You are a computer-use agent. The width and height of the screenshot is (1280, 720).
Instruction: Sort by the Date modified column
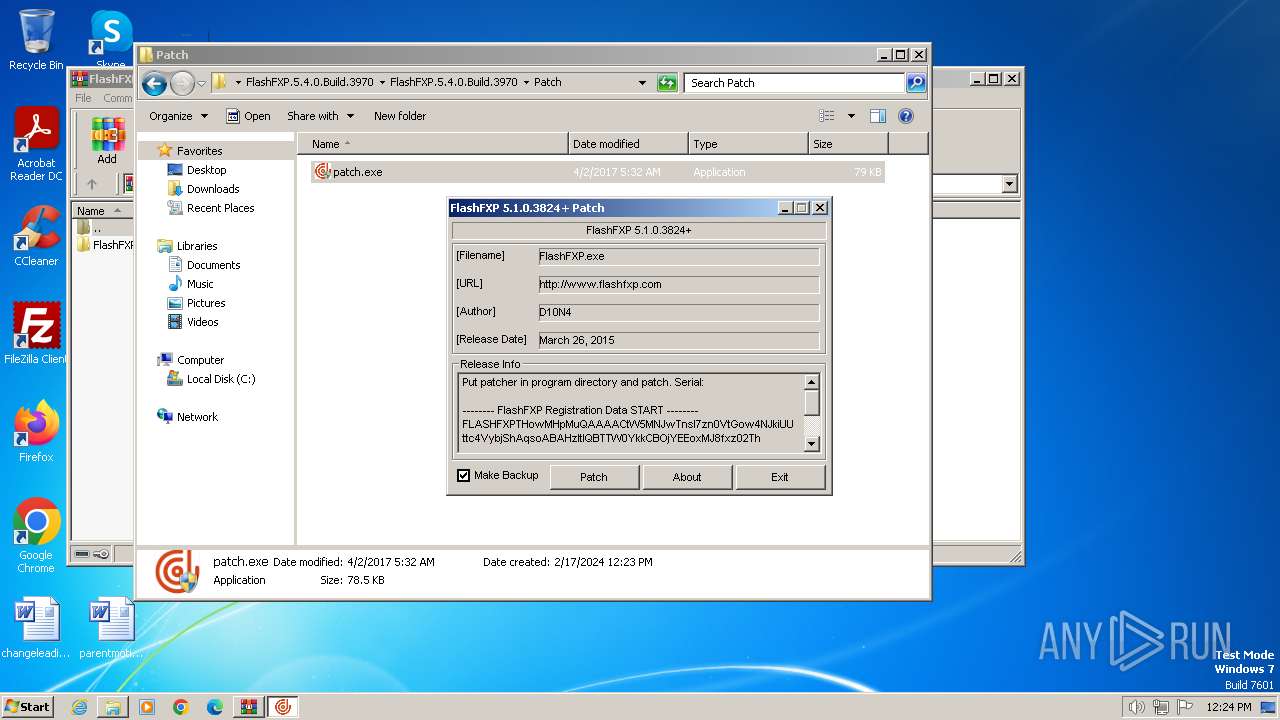pyautogui.click(x=628, y=144)
